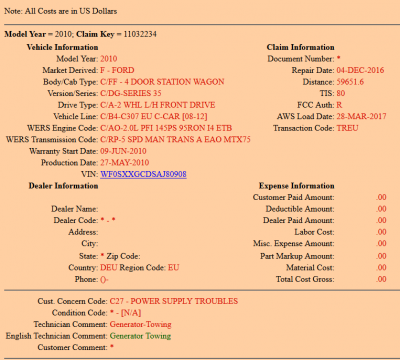Click Production Date 27-MAY-2010

click(125, 163)
